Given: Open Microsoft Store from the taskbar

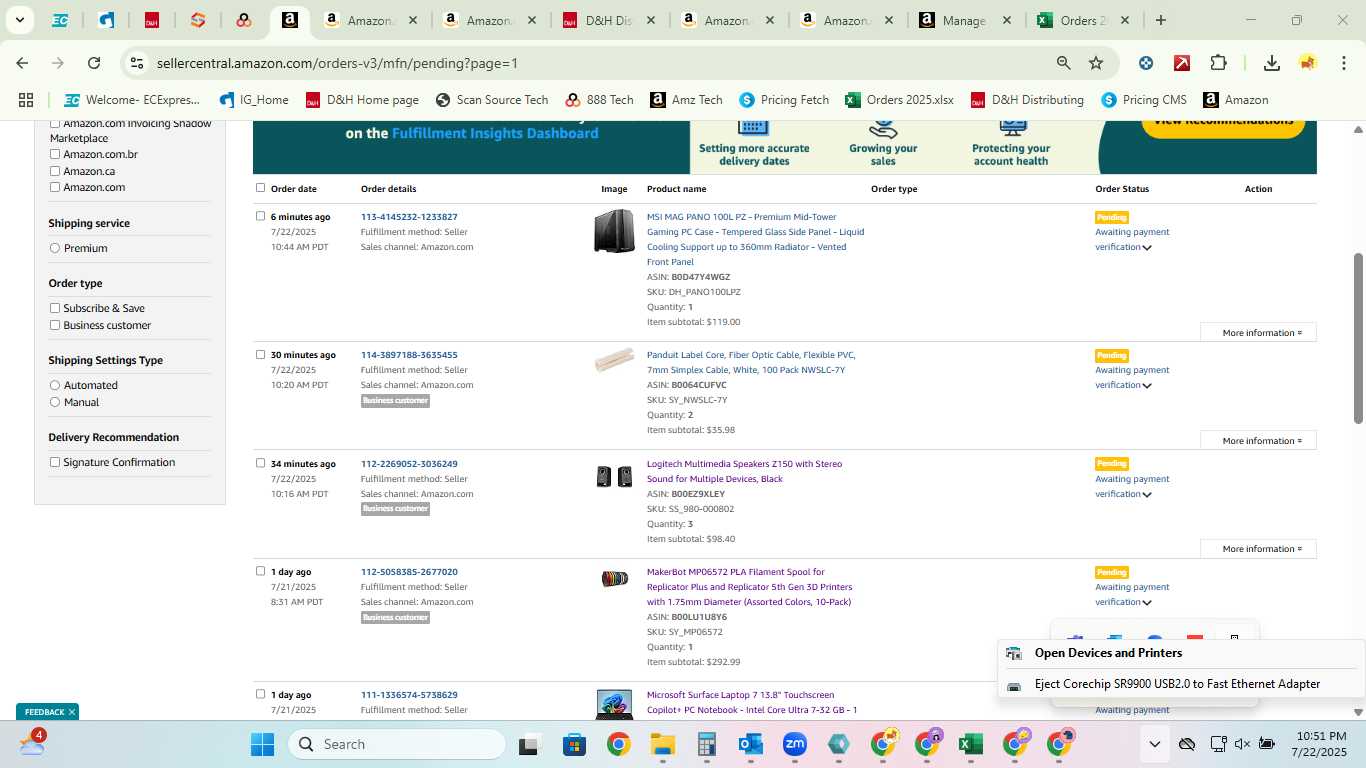Looking at the screenshot, I should click(574, 744).
